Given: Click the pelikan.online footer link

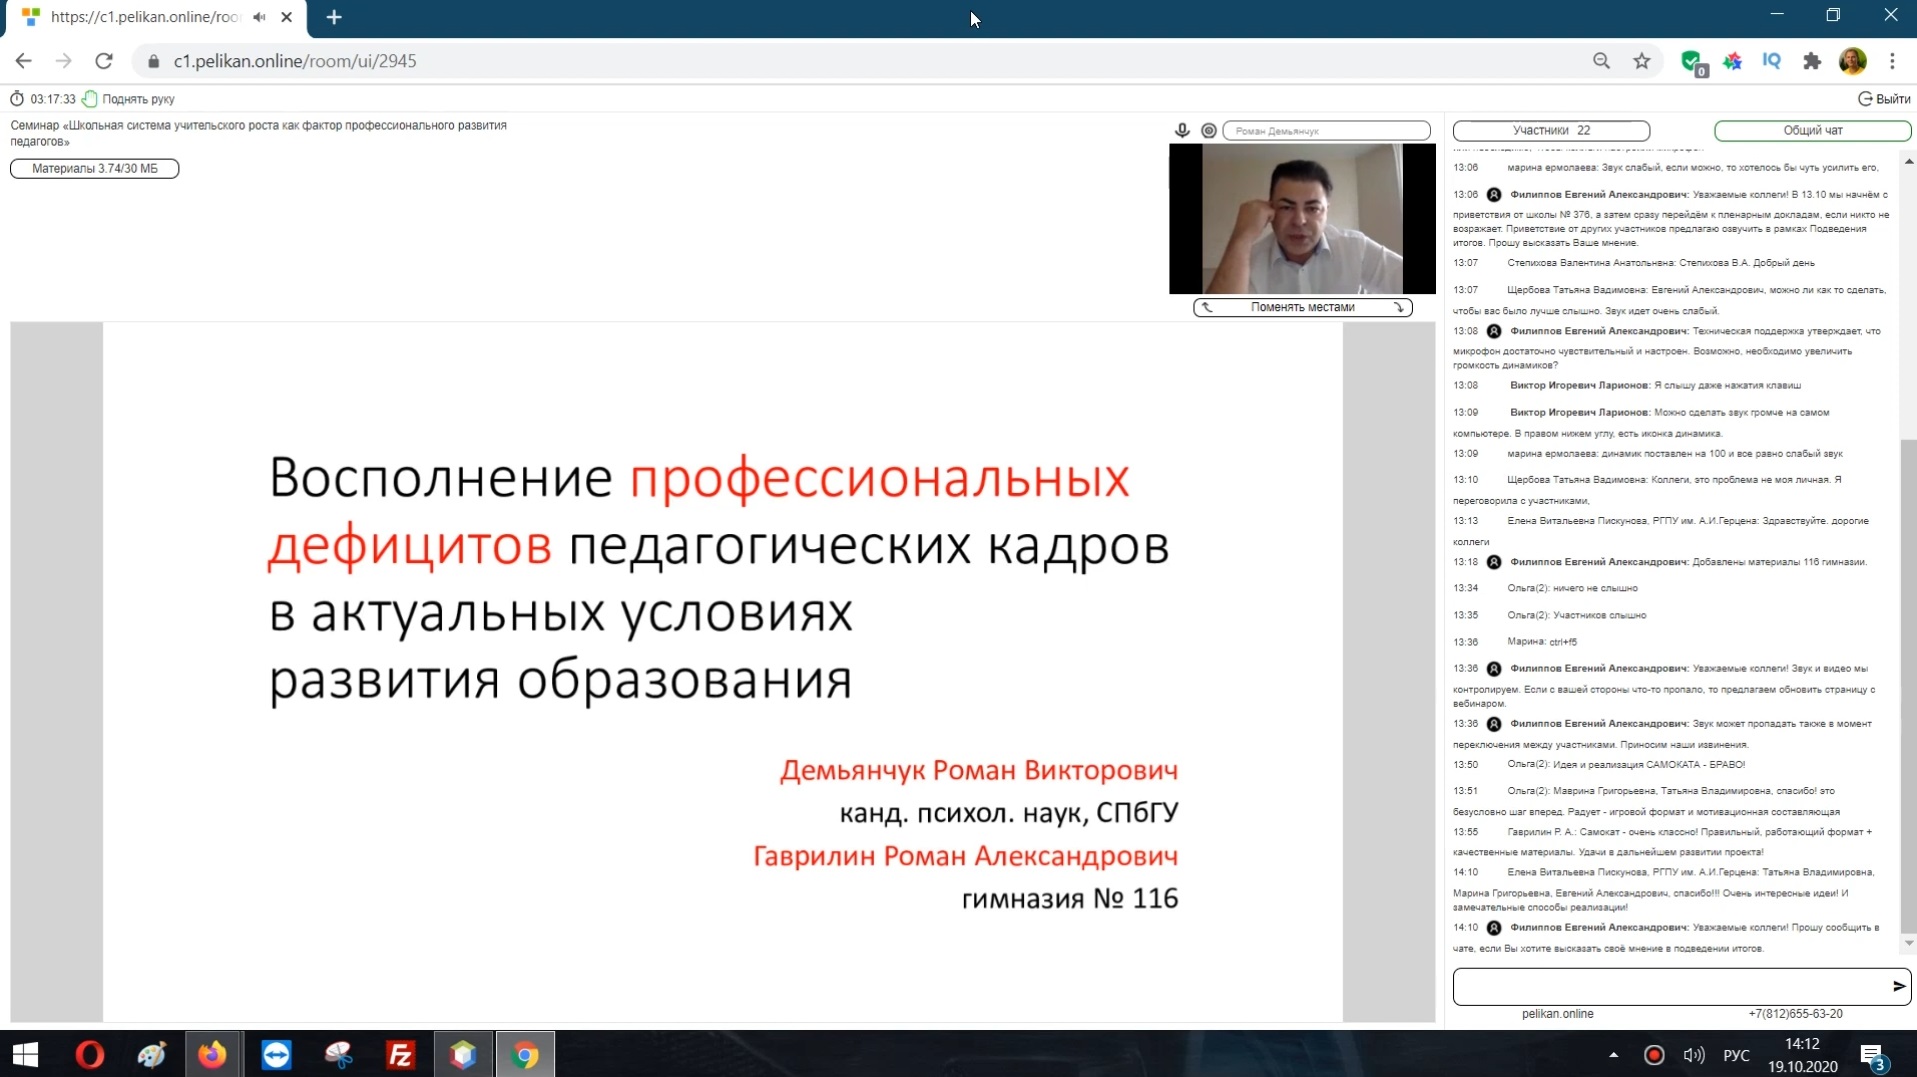Looking at the screenshot, I should click(x=1557, y=1014).
